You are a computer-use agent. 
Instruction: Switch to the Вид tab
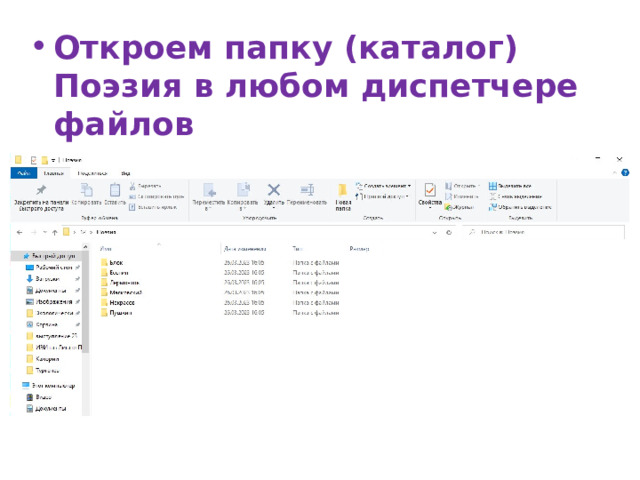pyautogui.click(x=126, y=173)
